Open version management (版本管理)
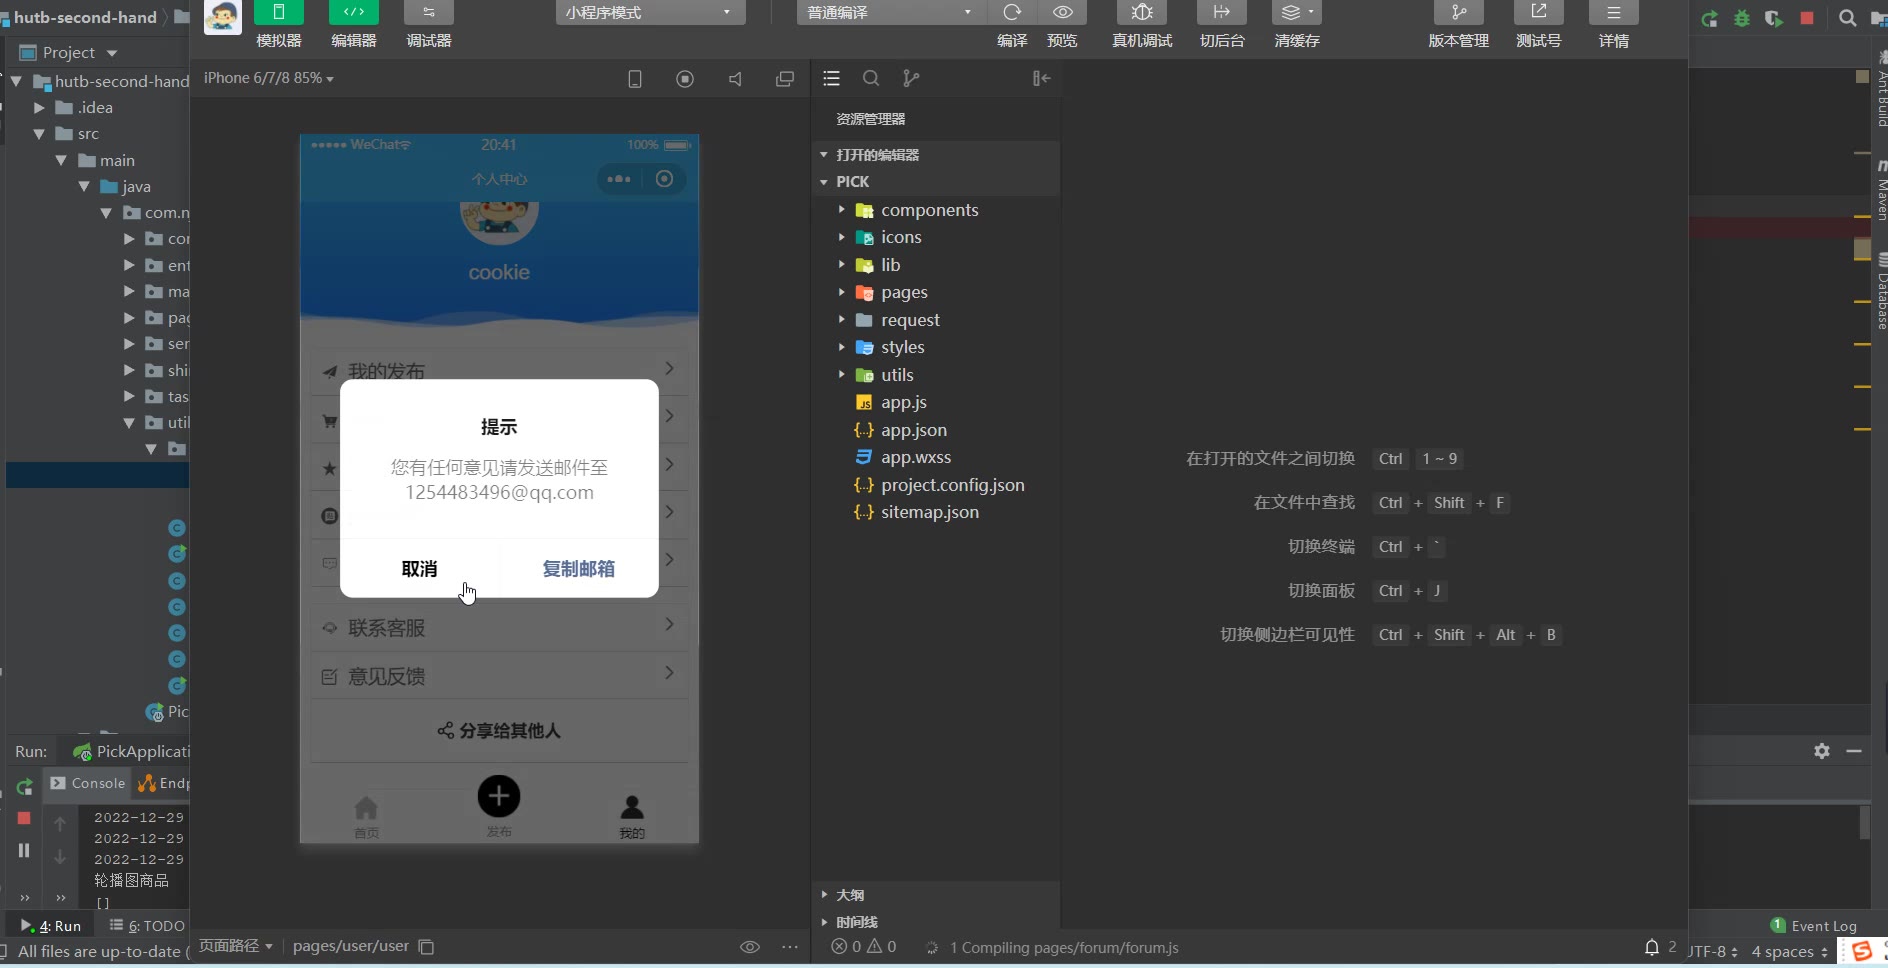The image size is (1888, 968). point(1459,13)
